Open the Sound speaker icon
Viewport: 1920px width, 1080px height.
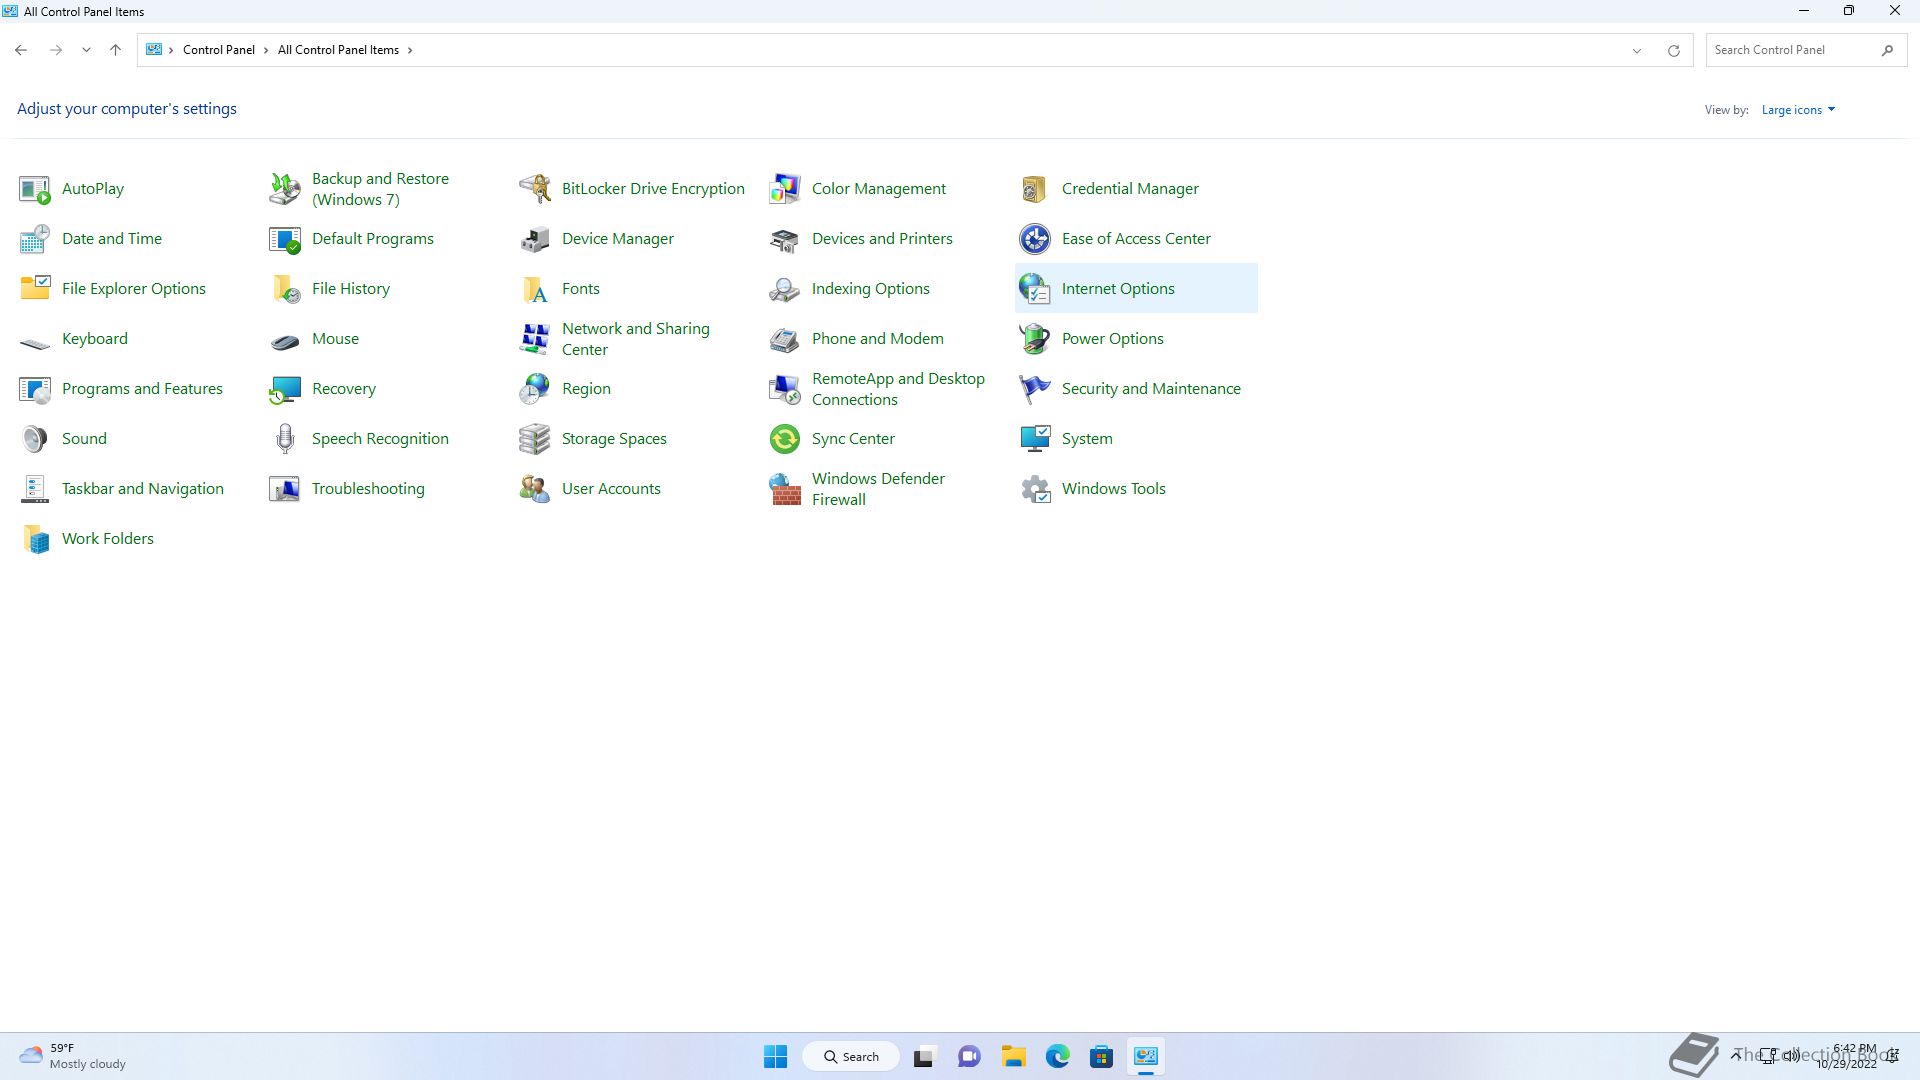(x=35, y=439)
